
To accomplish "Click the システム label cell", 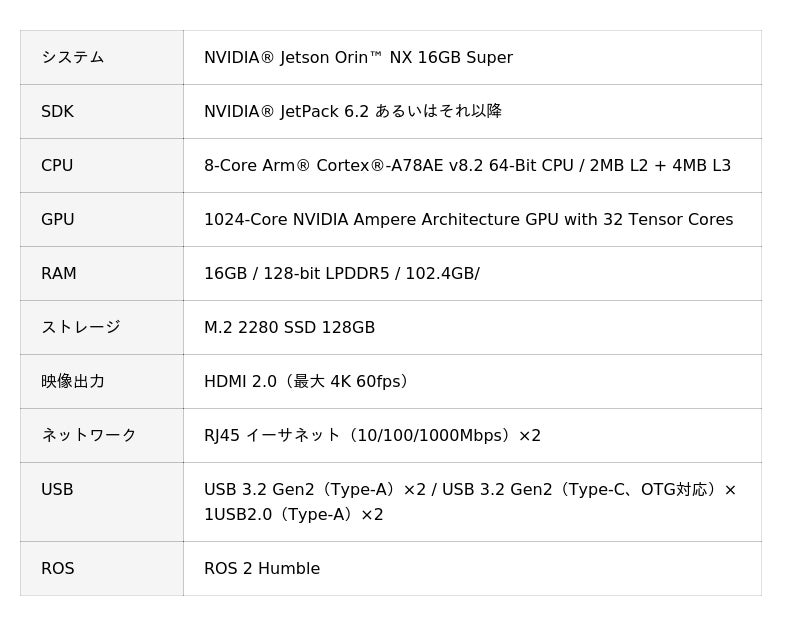I will point(72,57).
